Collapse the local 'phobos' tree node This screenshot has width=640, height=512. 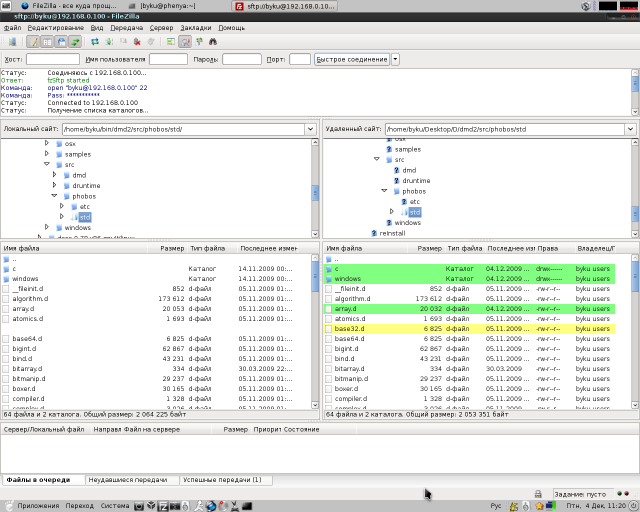tap(54, 196)
